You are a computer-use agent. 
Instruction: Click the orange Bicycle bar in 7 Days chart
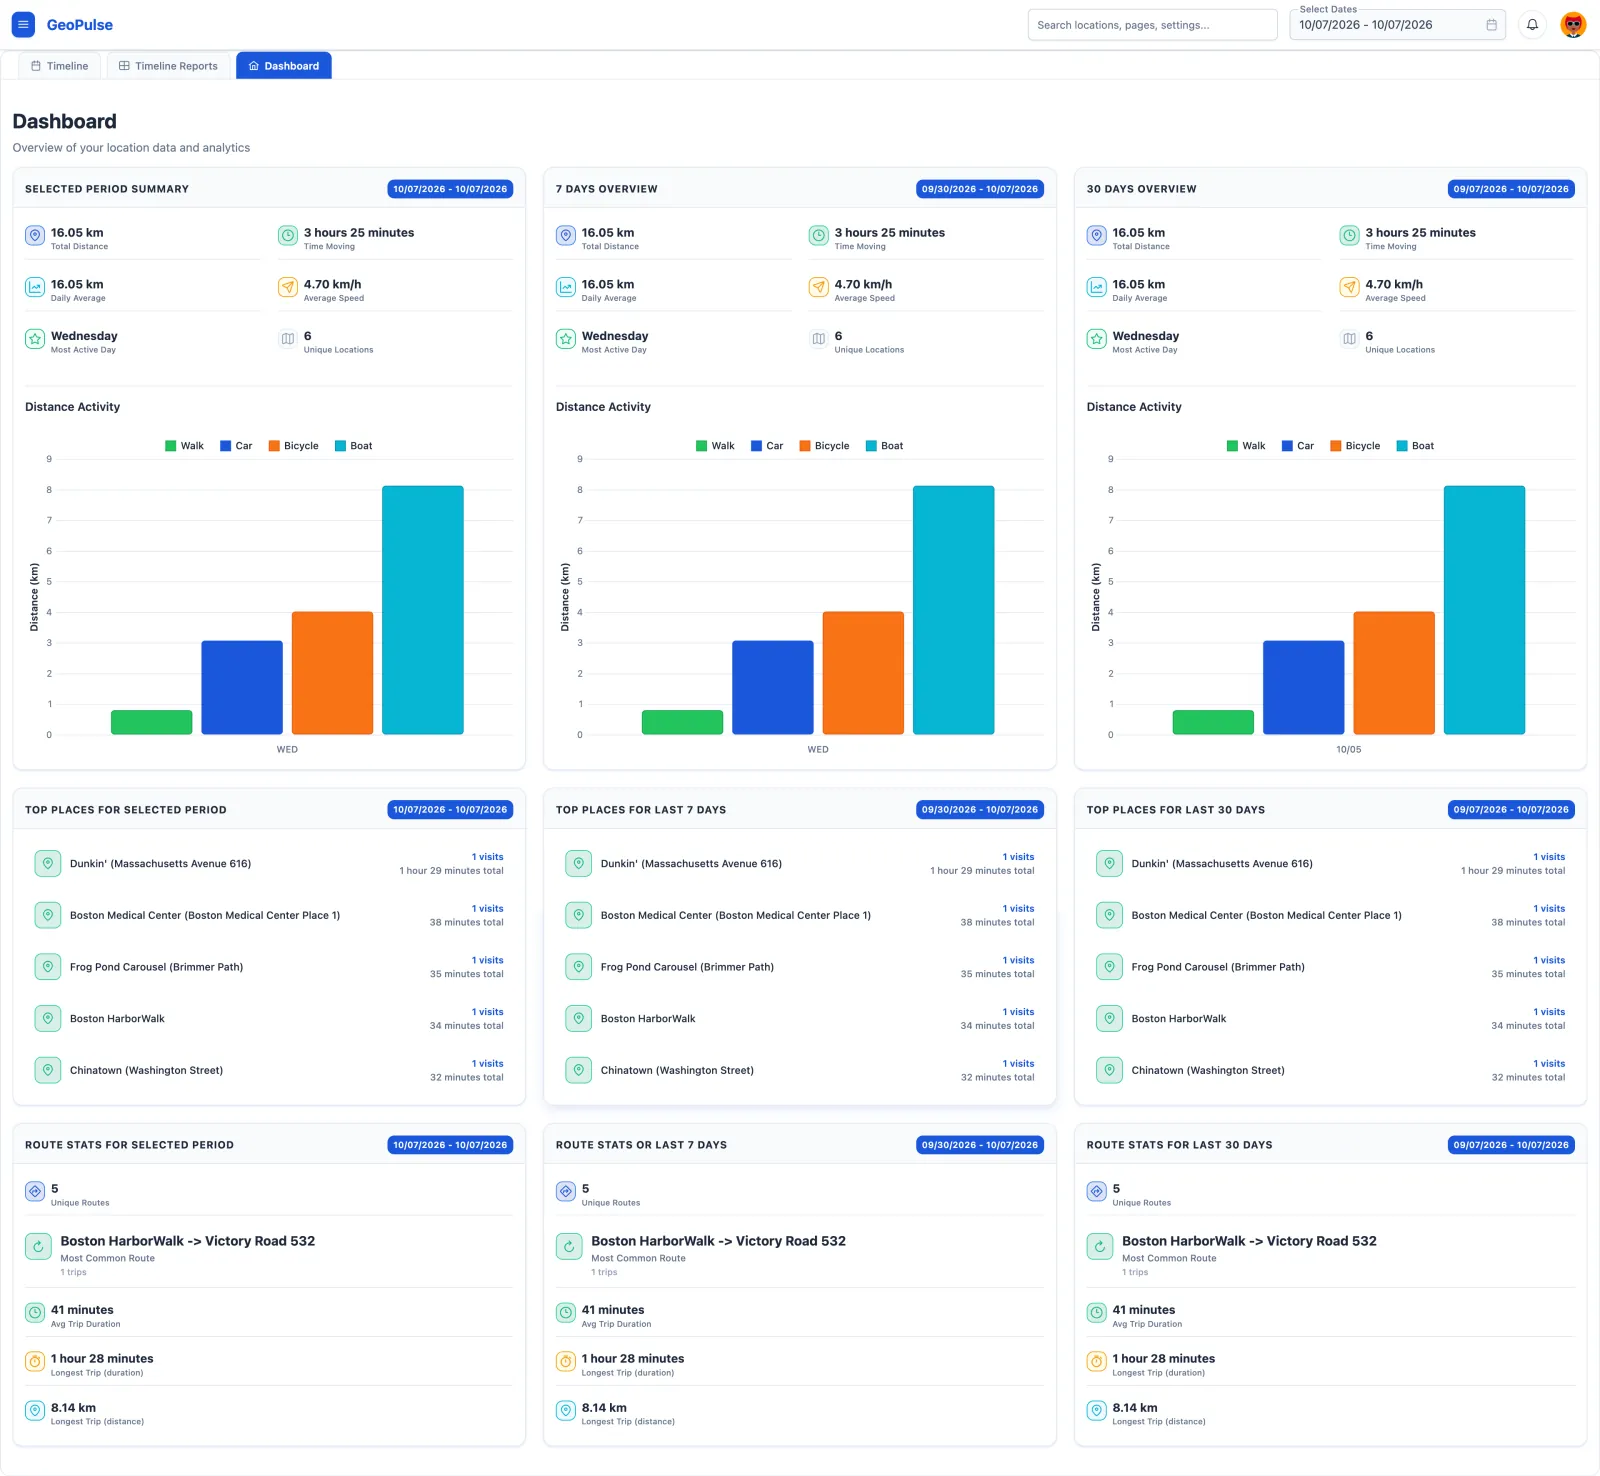863,673
